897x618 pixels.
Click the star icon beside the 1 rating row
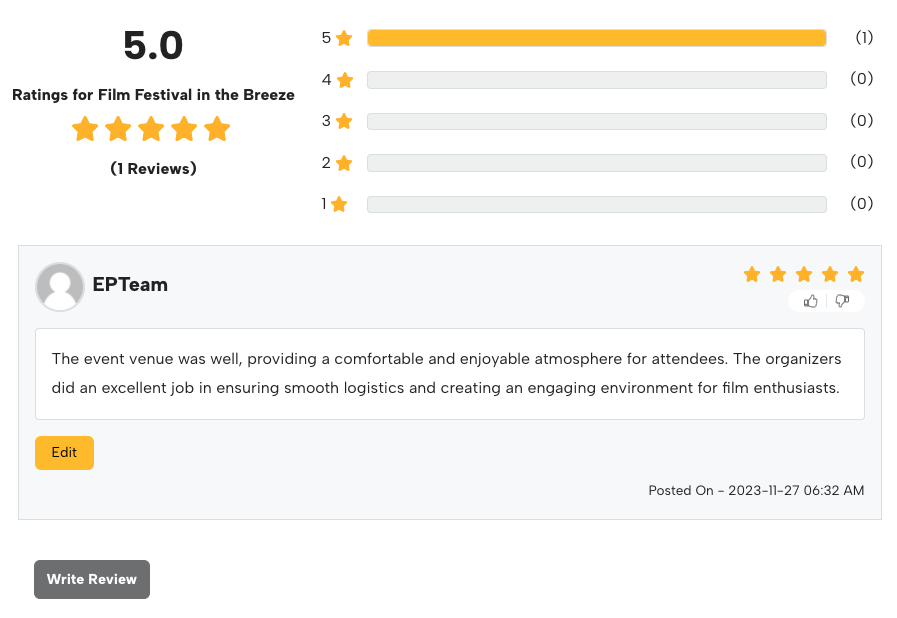click(339, 204)
